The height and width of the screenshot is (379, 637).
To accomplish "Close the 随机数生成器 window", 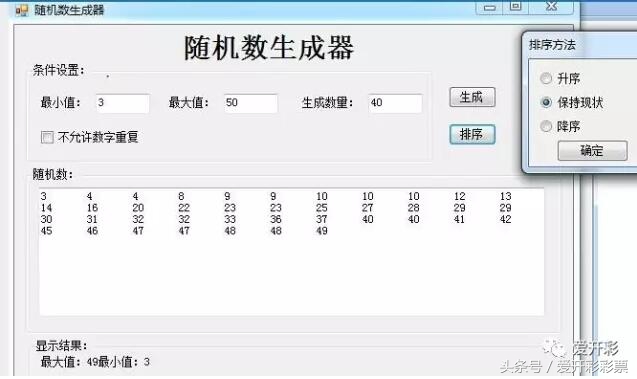I will 551,6.
